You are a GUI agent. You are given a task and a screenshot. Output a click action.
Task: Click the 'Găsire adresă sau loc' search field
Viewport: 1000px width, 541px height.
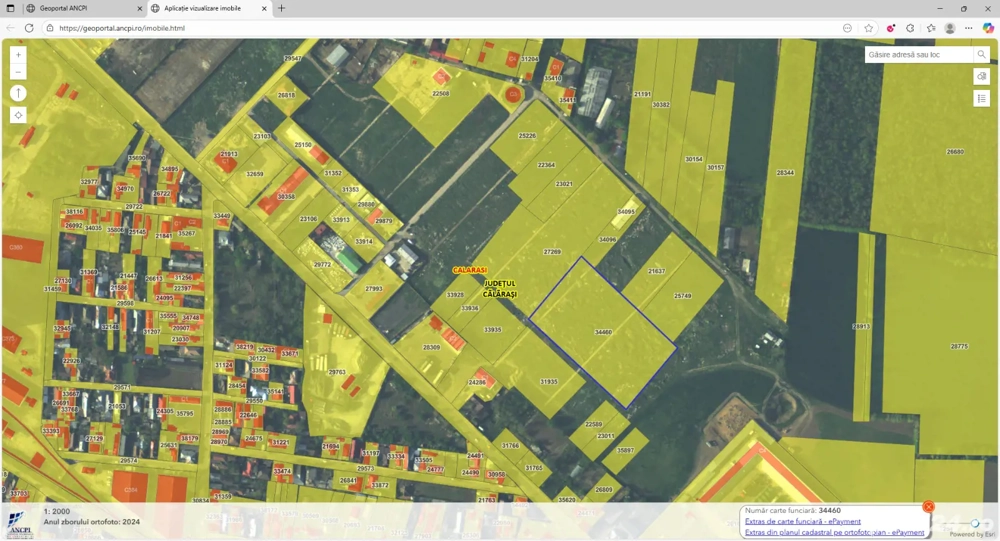point(918,54)
